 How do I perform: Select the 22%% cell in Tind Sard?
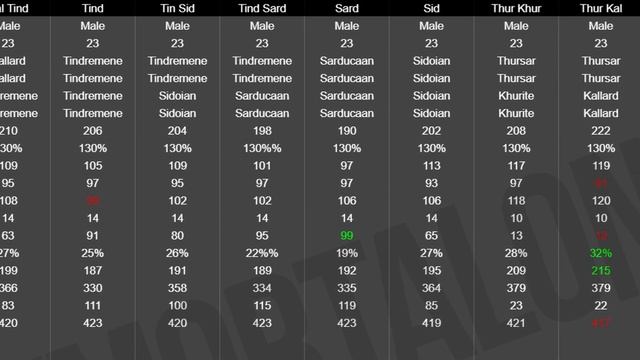(x=262, y=253)
